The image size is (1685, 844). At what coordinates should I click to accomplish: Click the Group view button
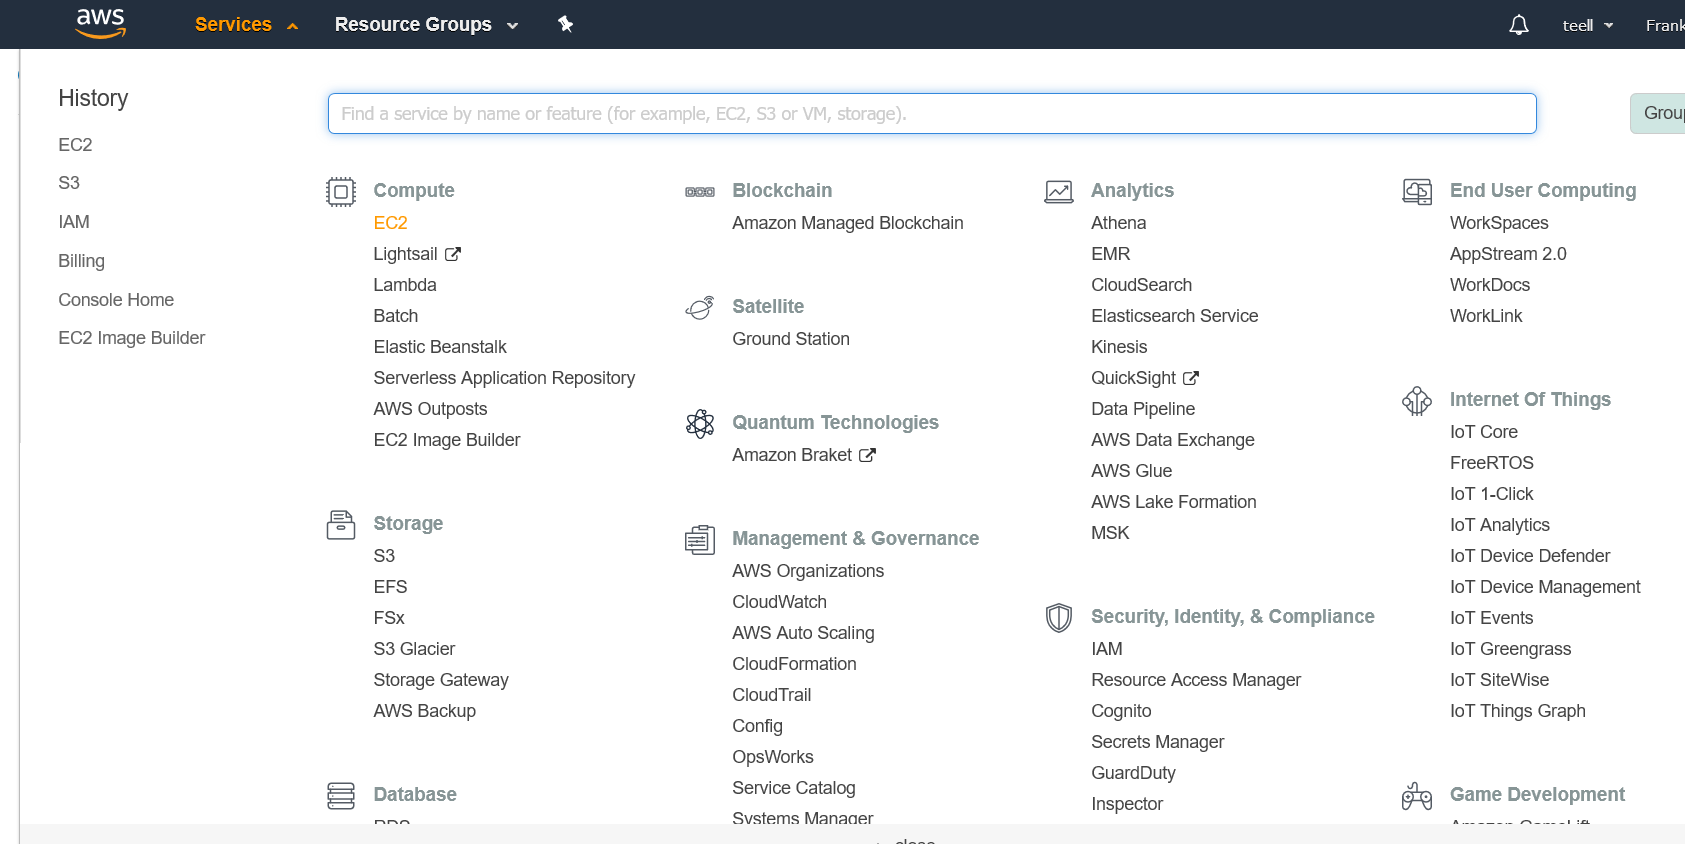click(1658, 113)
